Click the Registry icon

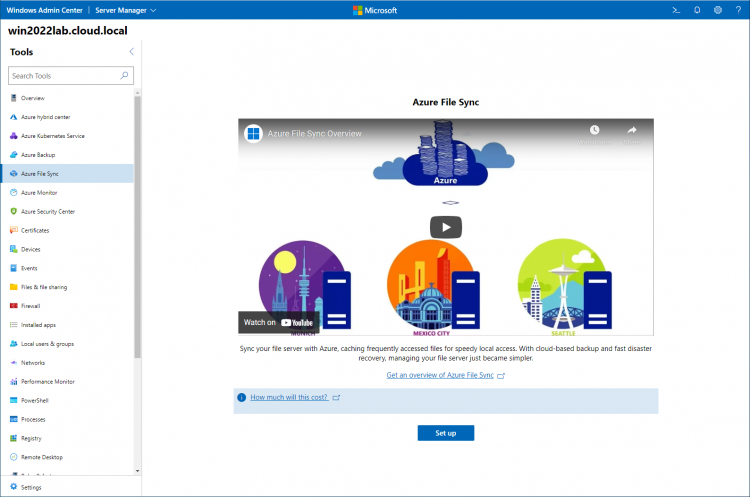click(x=13, y=438)
